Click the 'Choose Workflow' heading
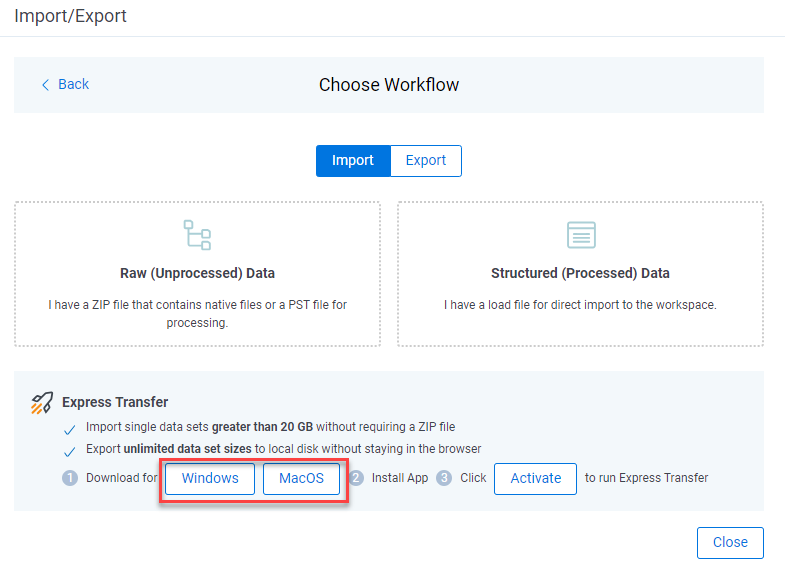Viewport: 785px width, 578px height. tap(389, 85)
